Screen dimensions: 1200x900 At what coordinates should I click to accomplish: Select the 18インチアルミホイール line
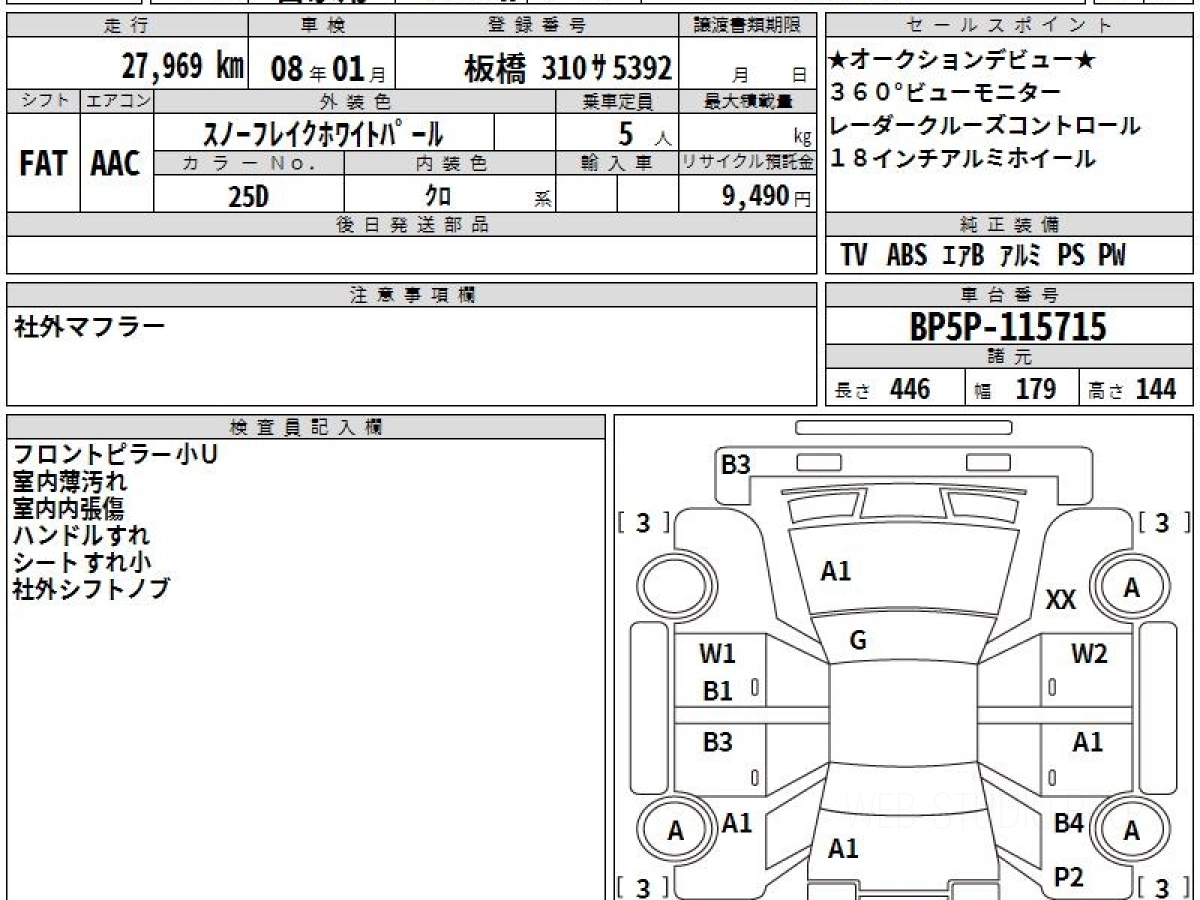tap(962, 158)
